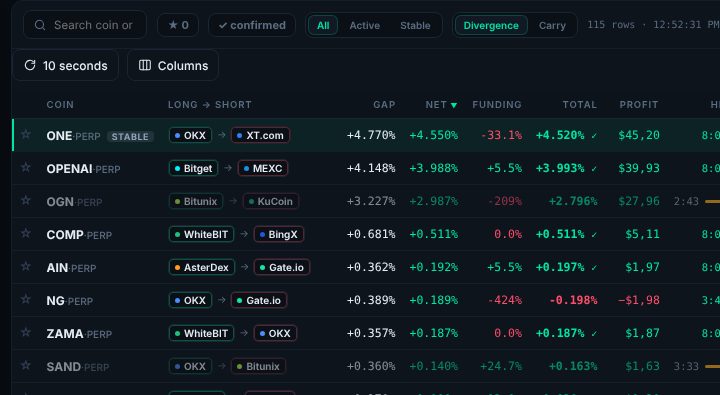Select the Stable tab
The image size is (720, 395).
point(415,25)
